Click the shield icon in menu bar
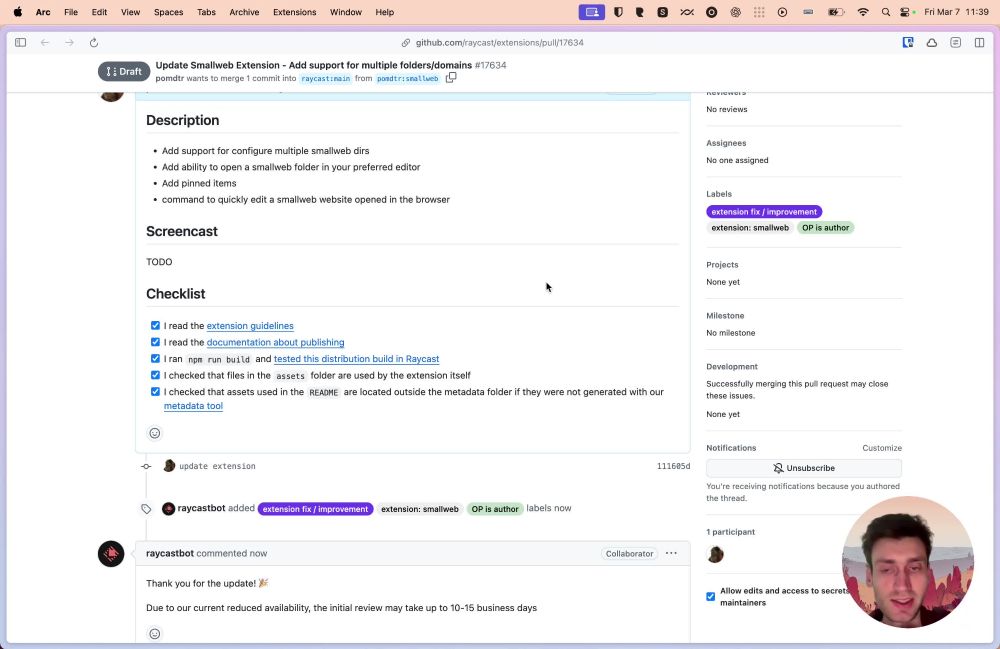1000x649 pixels. pos(618,12)
